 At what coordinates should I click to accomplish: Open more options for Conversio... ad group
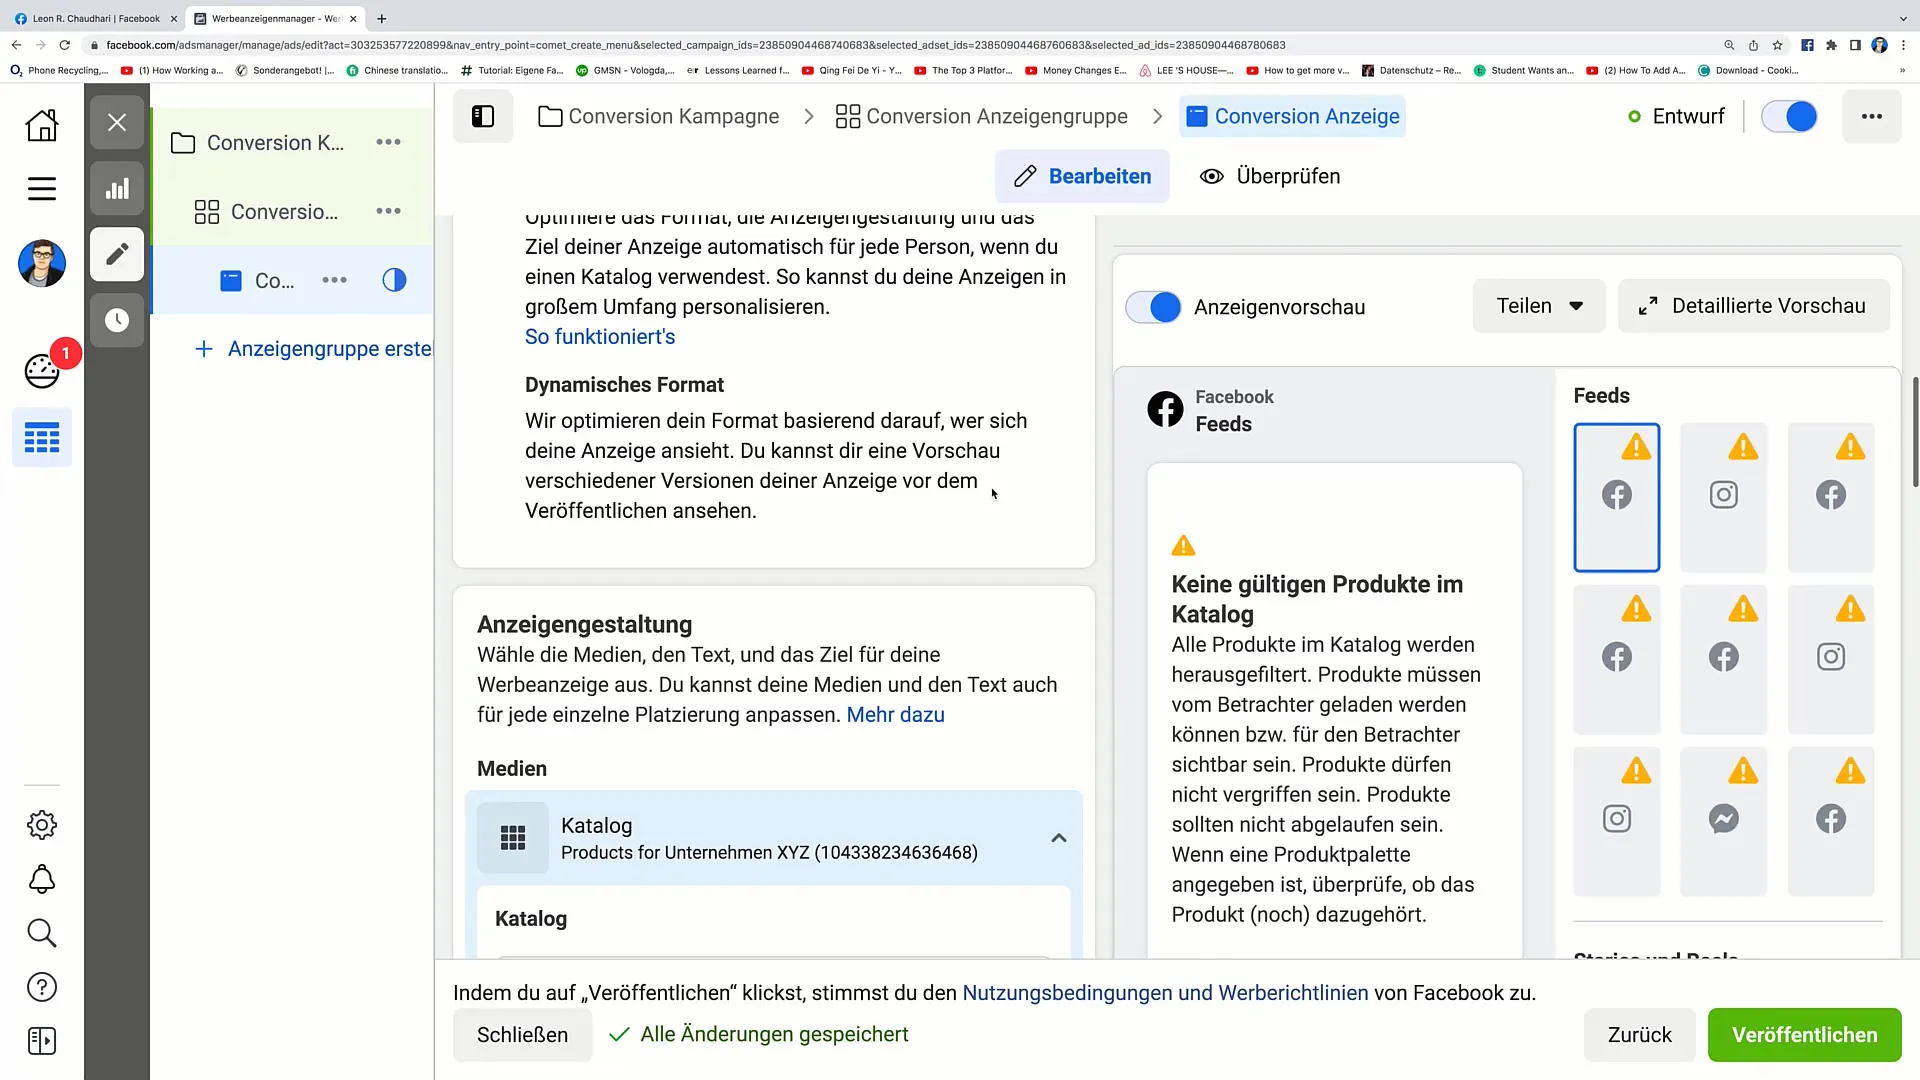(388, 211)
